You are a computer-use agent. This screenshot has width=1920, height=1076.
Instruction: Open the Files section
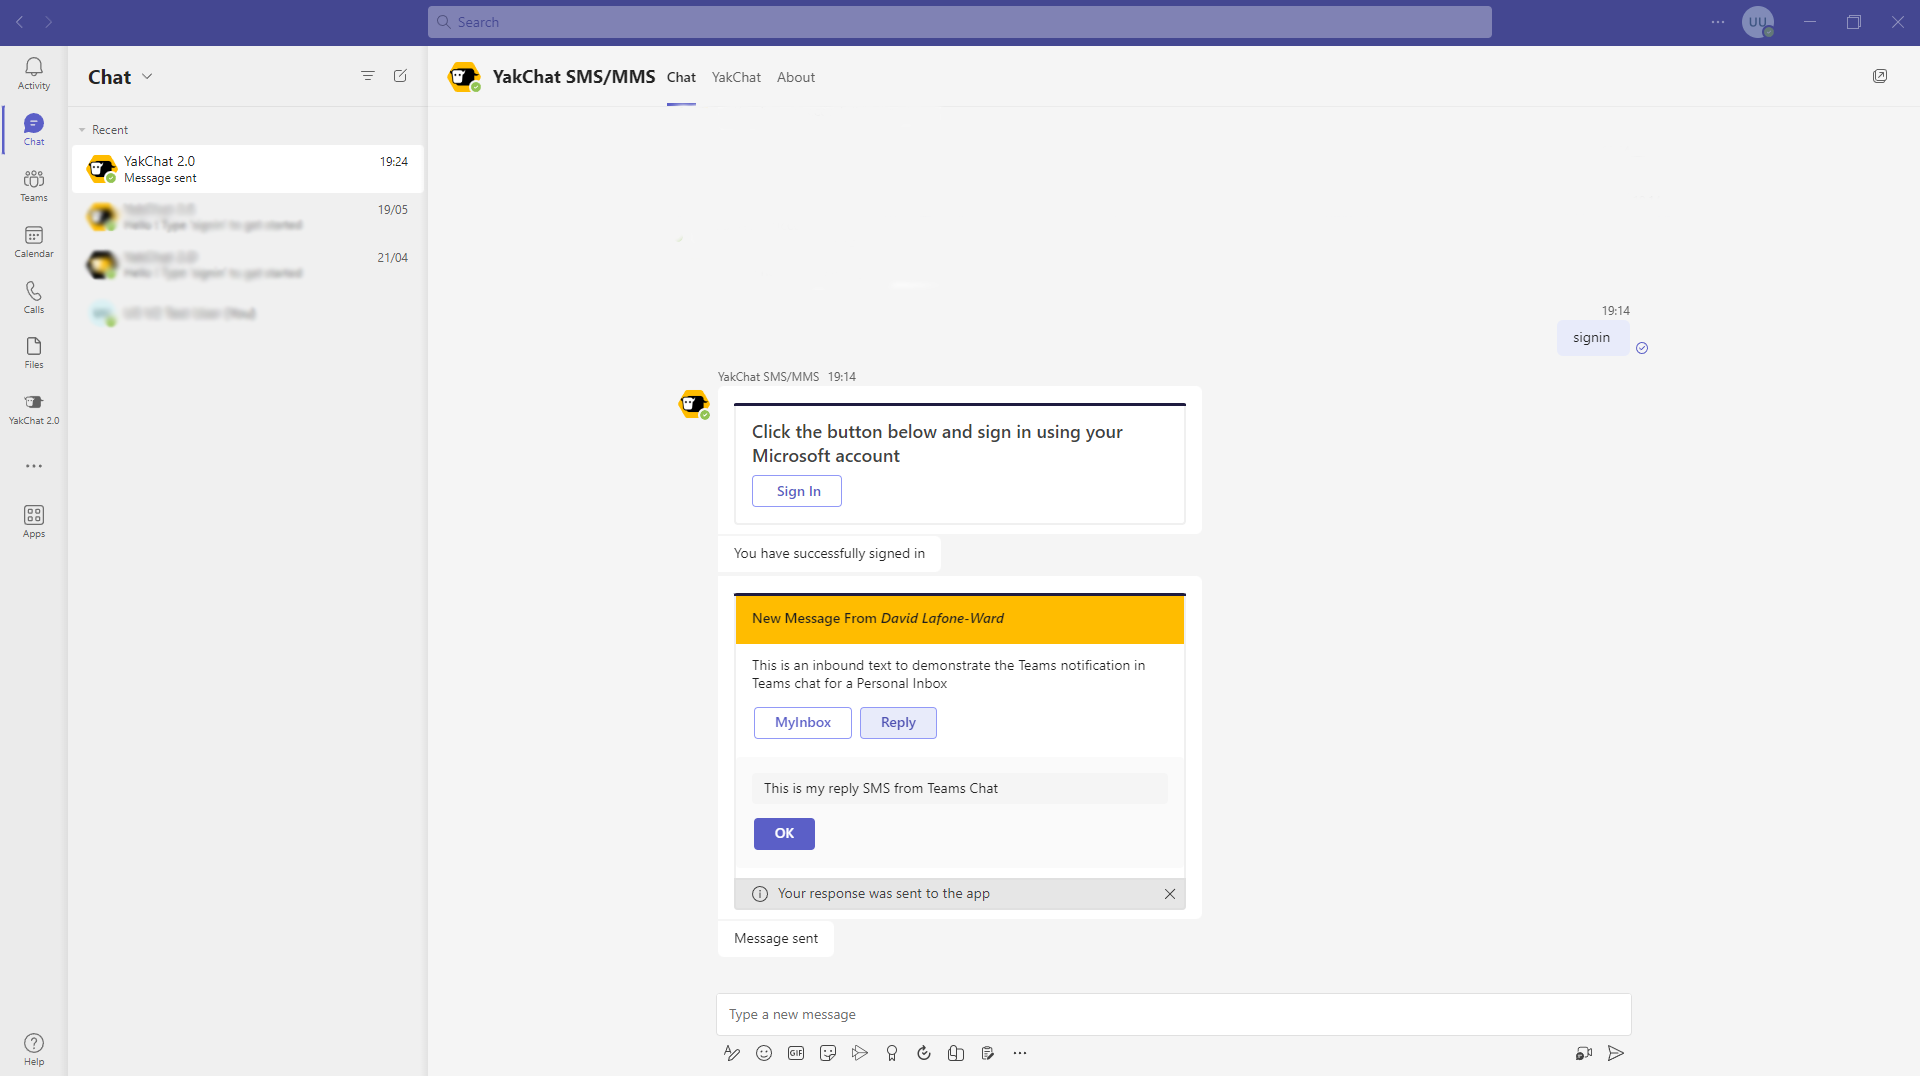click(x=34, y=352)
